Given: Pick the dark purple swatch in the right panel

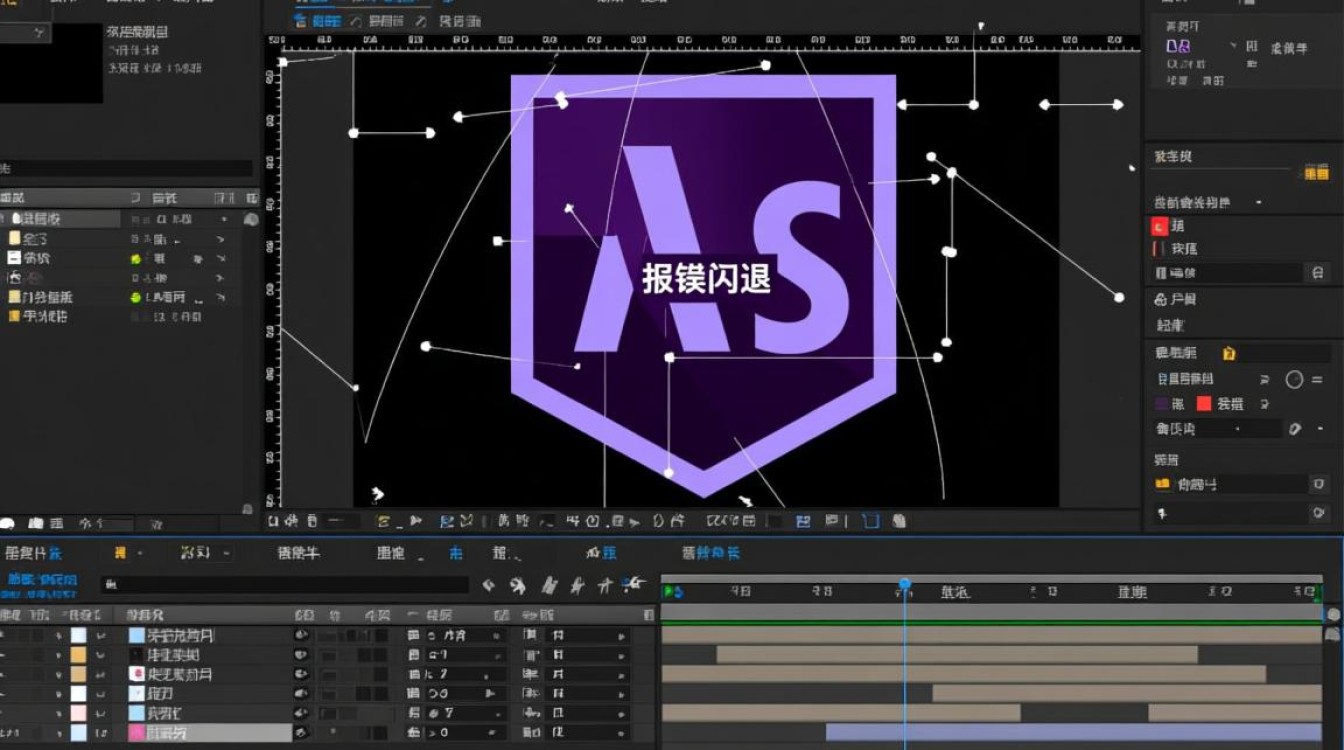Looking at the screenshot, I should coord(1161,404).
